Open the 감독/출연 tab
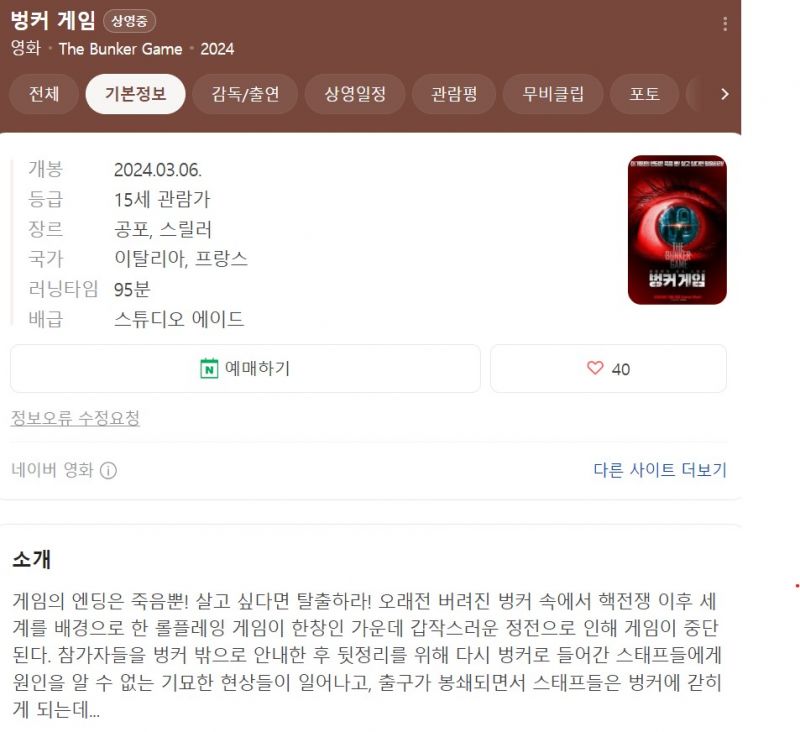800x732 pixels. 245,94
